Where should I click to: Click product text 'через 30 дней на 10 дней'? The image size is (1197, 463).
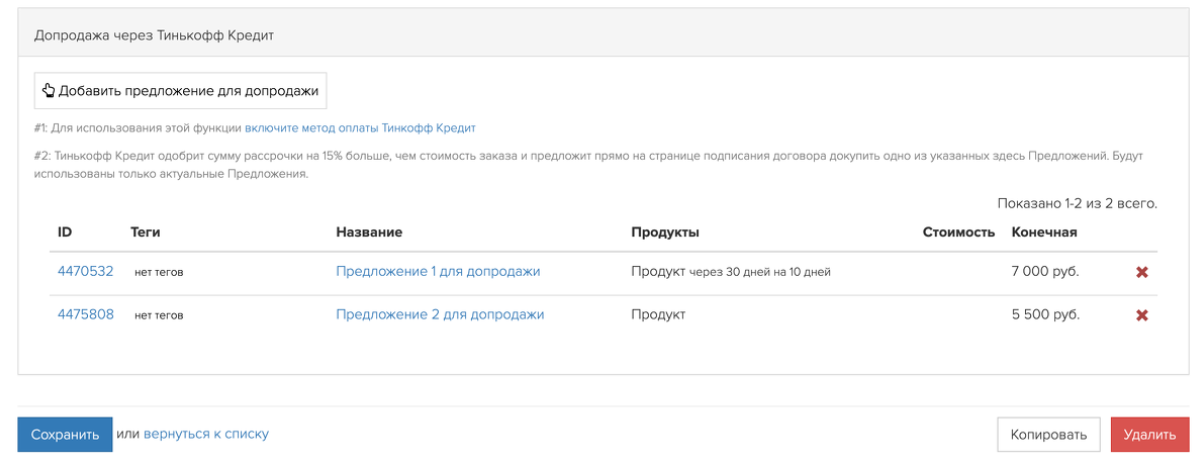(x=760, y=272)
